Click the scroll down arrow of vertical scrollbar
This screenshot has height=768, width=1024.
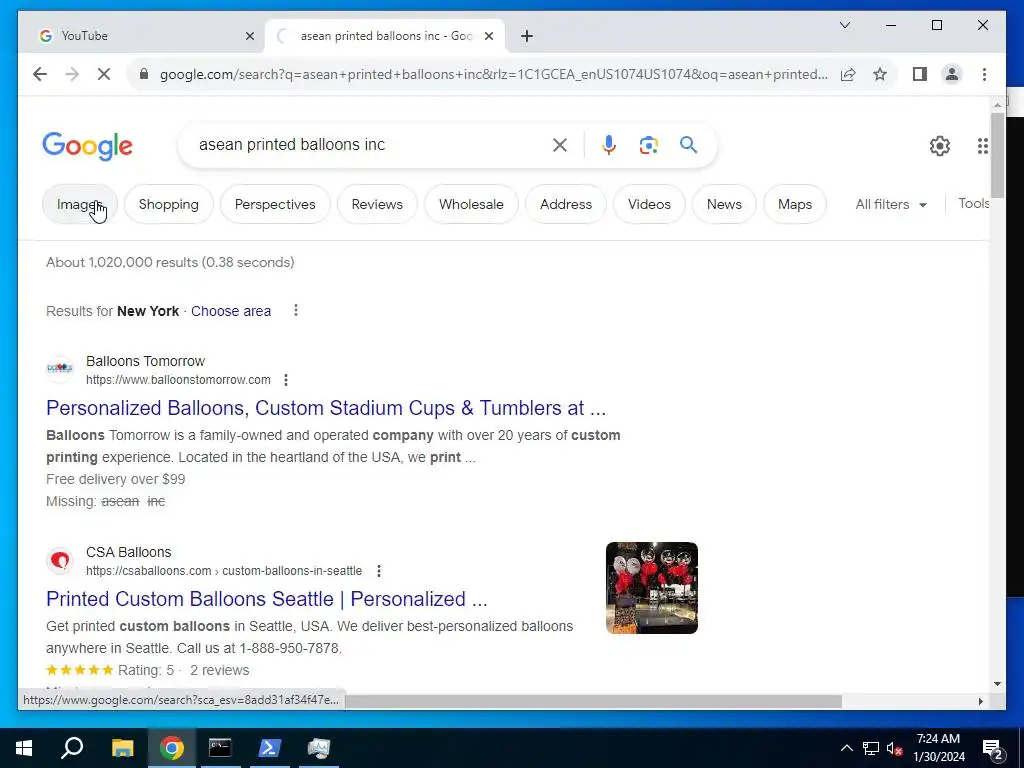(997, 684)
